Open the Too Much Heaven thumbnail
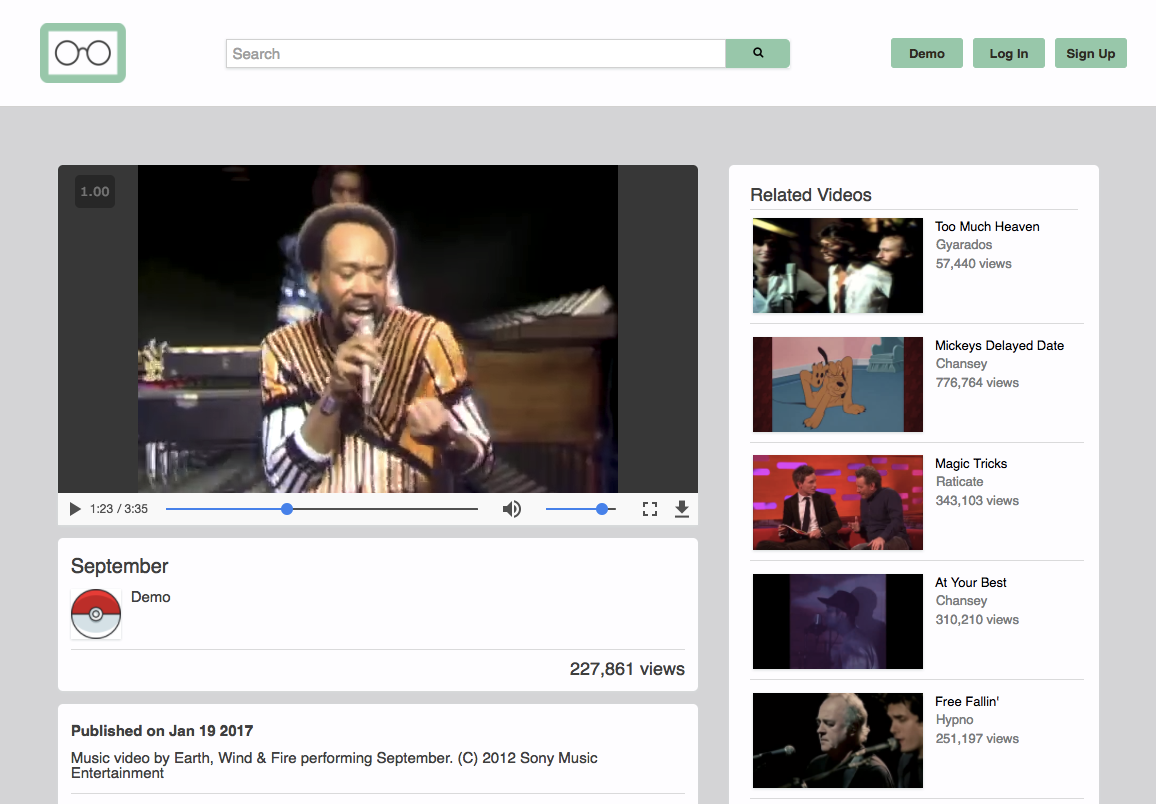 pos(838,265)
